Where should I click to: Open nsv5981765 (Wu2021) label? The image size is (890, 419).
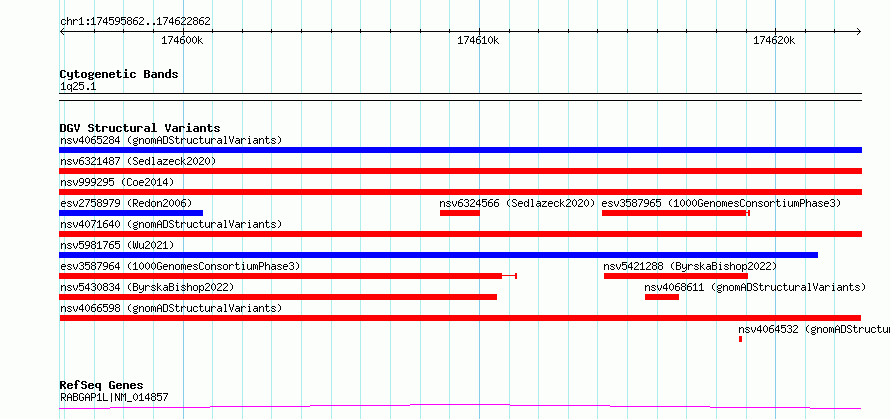click(x=117, y=245)
